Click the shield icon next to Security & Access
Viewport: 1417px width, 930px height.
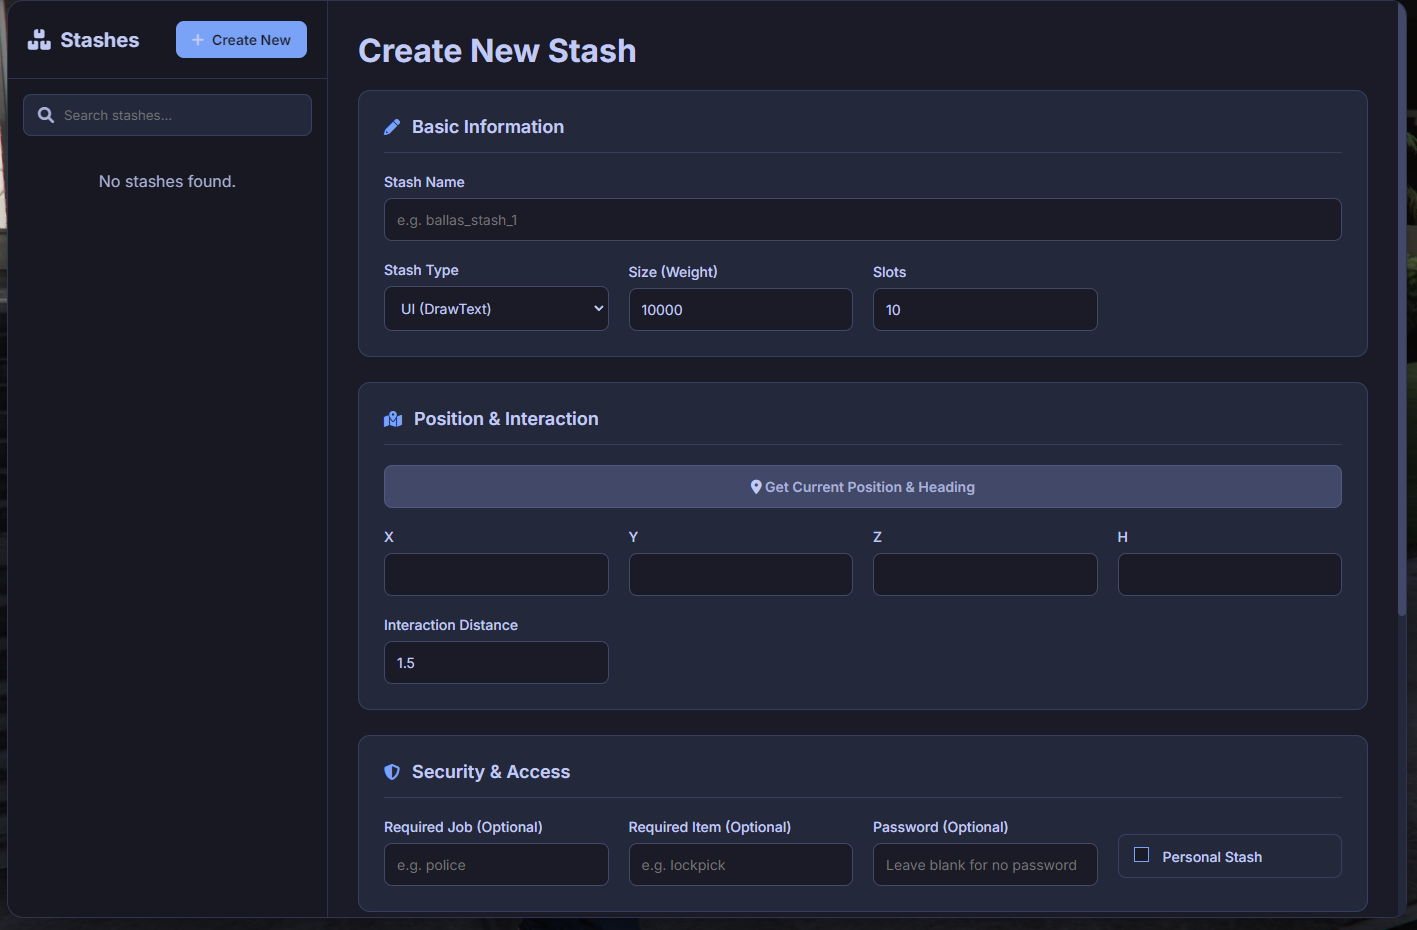[392, 771]
